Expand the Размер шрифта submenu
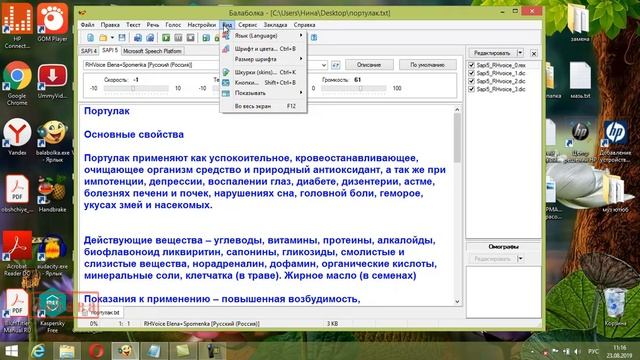 264,59
